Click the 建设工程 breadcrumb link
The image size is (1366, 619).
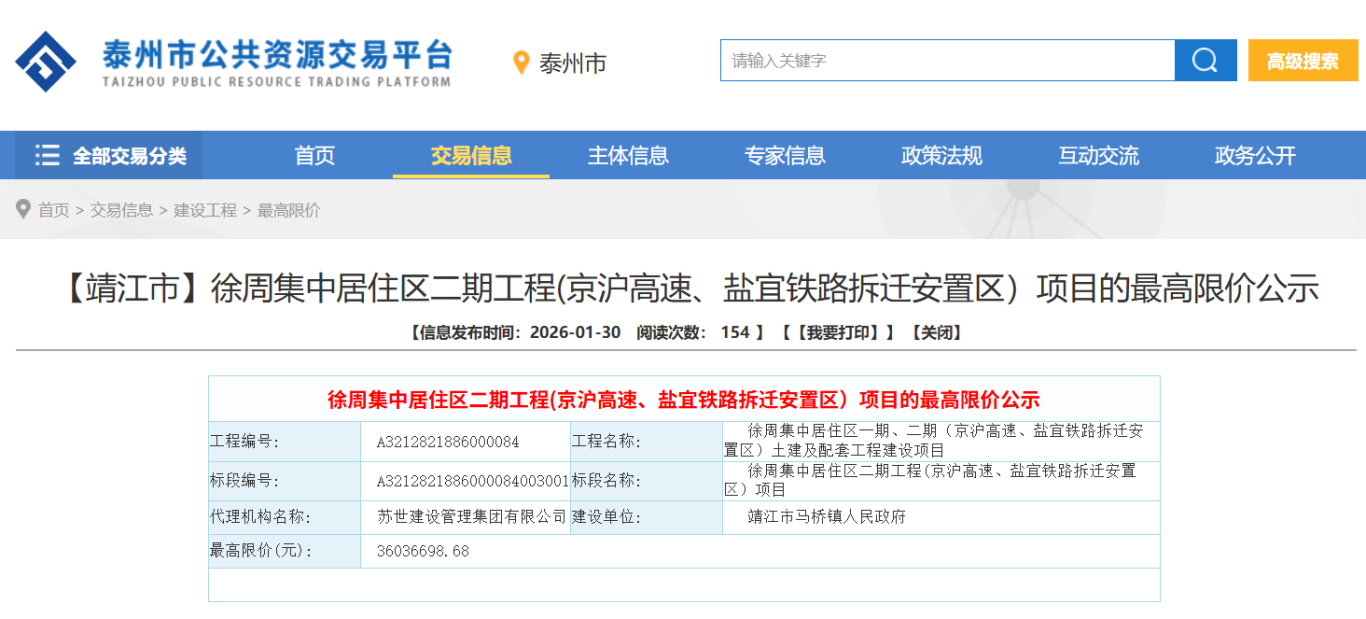click(x=205, y=210)
